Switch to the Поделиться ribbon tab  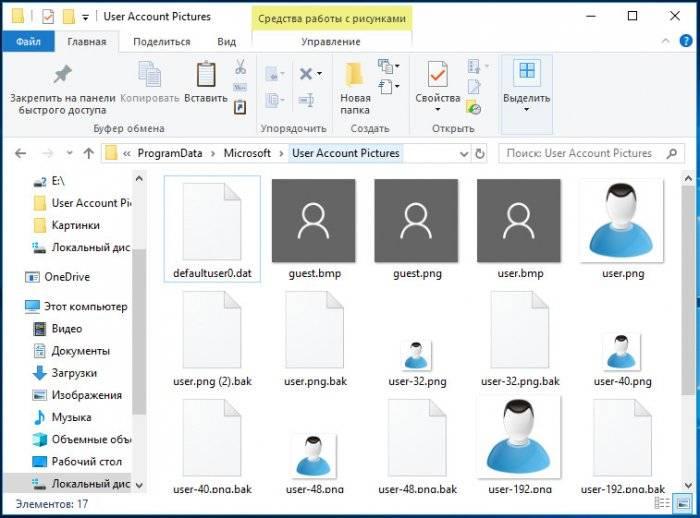click(x=162, y=42)
